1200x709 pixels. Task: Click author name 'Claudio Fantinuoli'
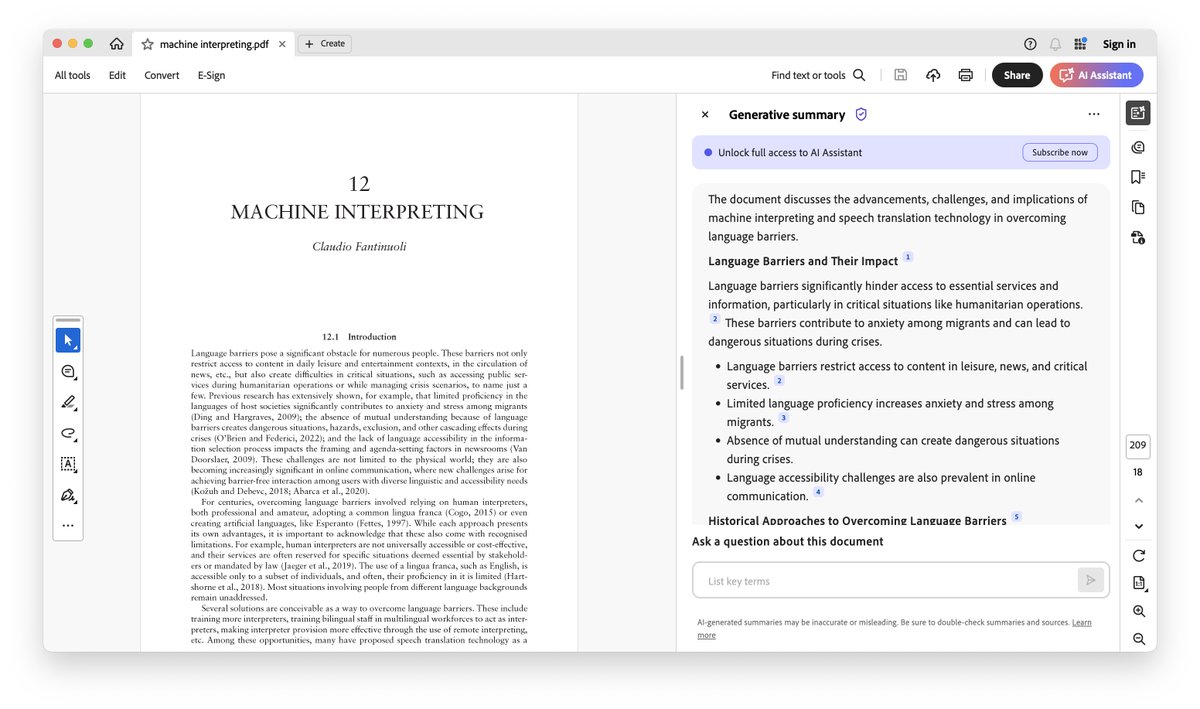[358, 247]
